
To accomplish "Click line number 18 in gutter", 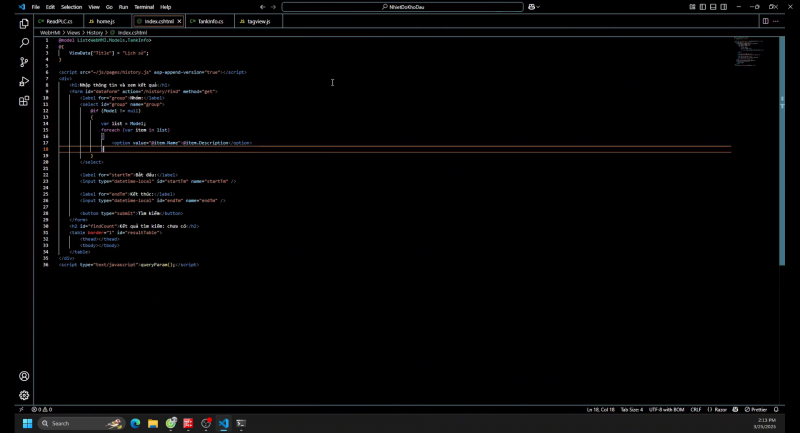I will point(46,149).
